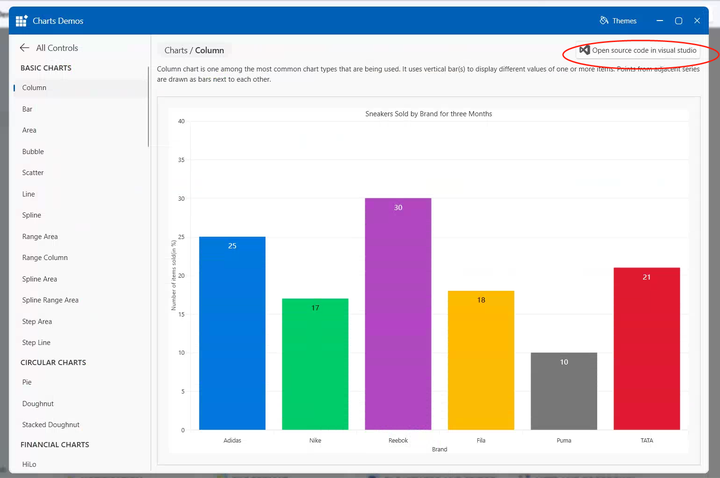Click the Brand x-axis title
The height and width of the screenshot is (478, 720).
tap(439, 449)
